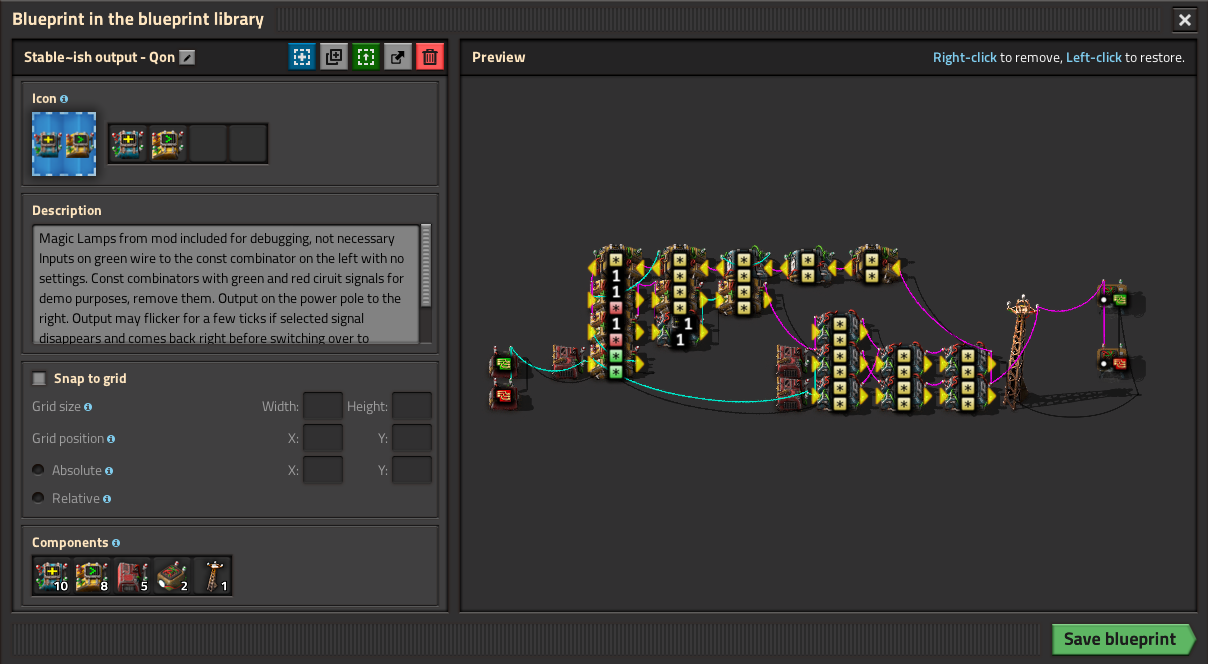
Task: Click the grey add-section button for the blueprint
Action: coord(334,57)
